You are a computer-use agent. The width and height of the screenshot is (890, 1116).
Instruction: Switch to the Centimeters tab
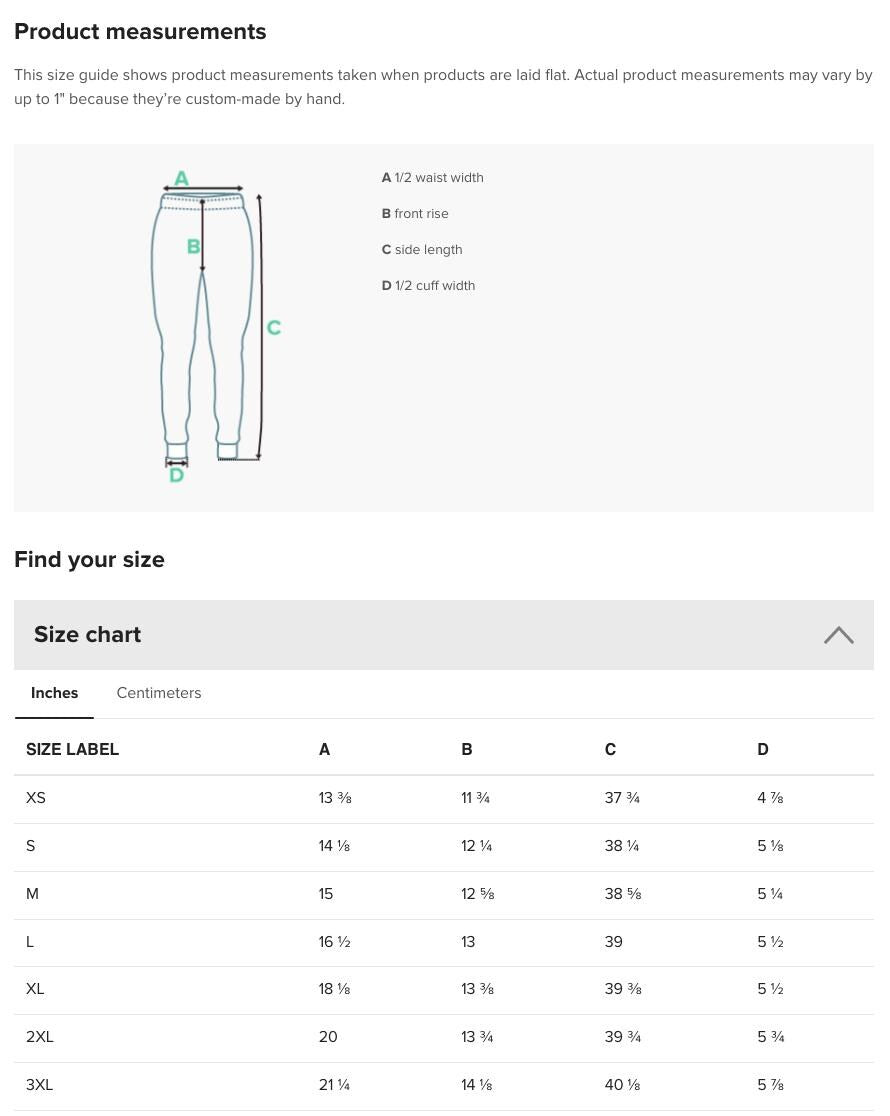[x=158, y=693]
